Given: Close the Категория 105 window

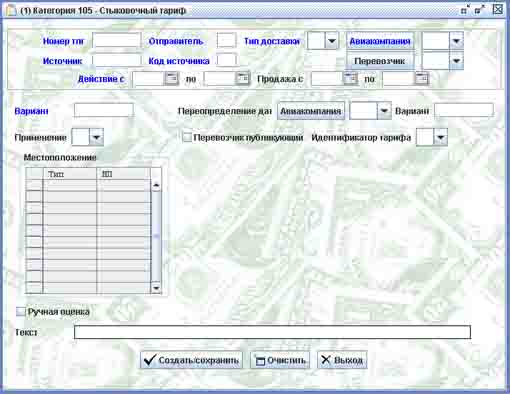Looking at the screenshot, I should coord(497,9).
